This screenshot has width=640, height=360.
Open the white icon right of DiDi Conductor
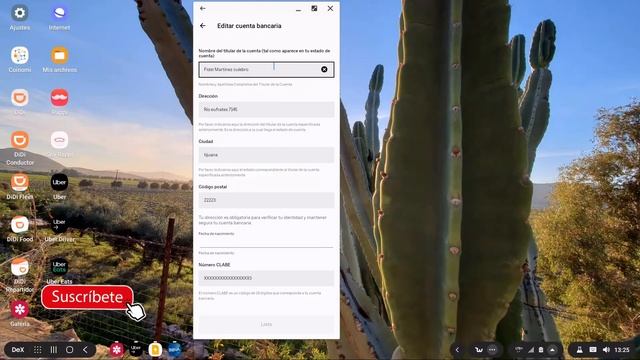click(x=59, y=140)
